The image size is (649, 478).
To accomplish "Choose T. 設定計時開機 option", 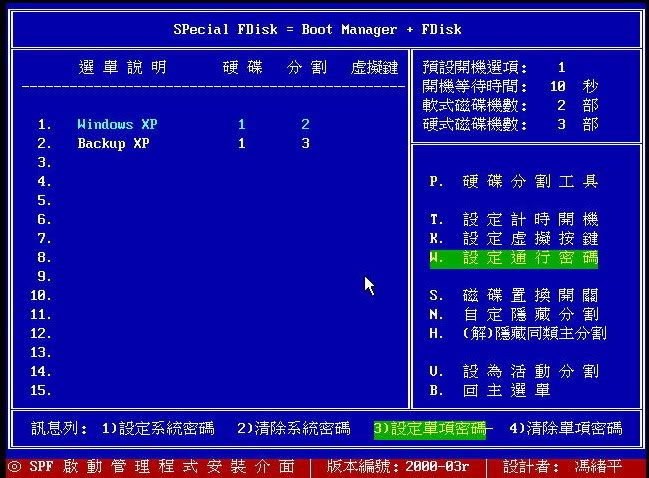I will [514, 219].
